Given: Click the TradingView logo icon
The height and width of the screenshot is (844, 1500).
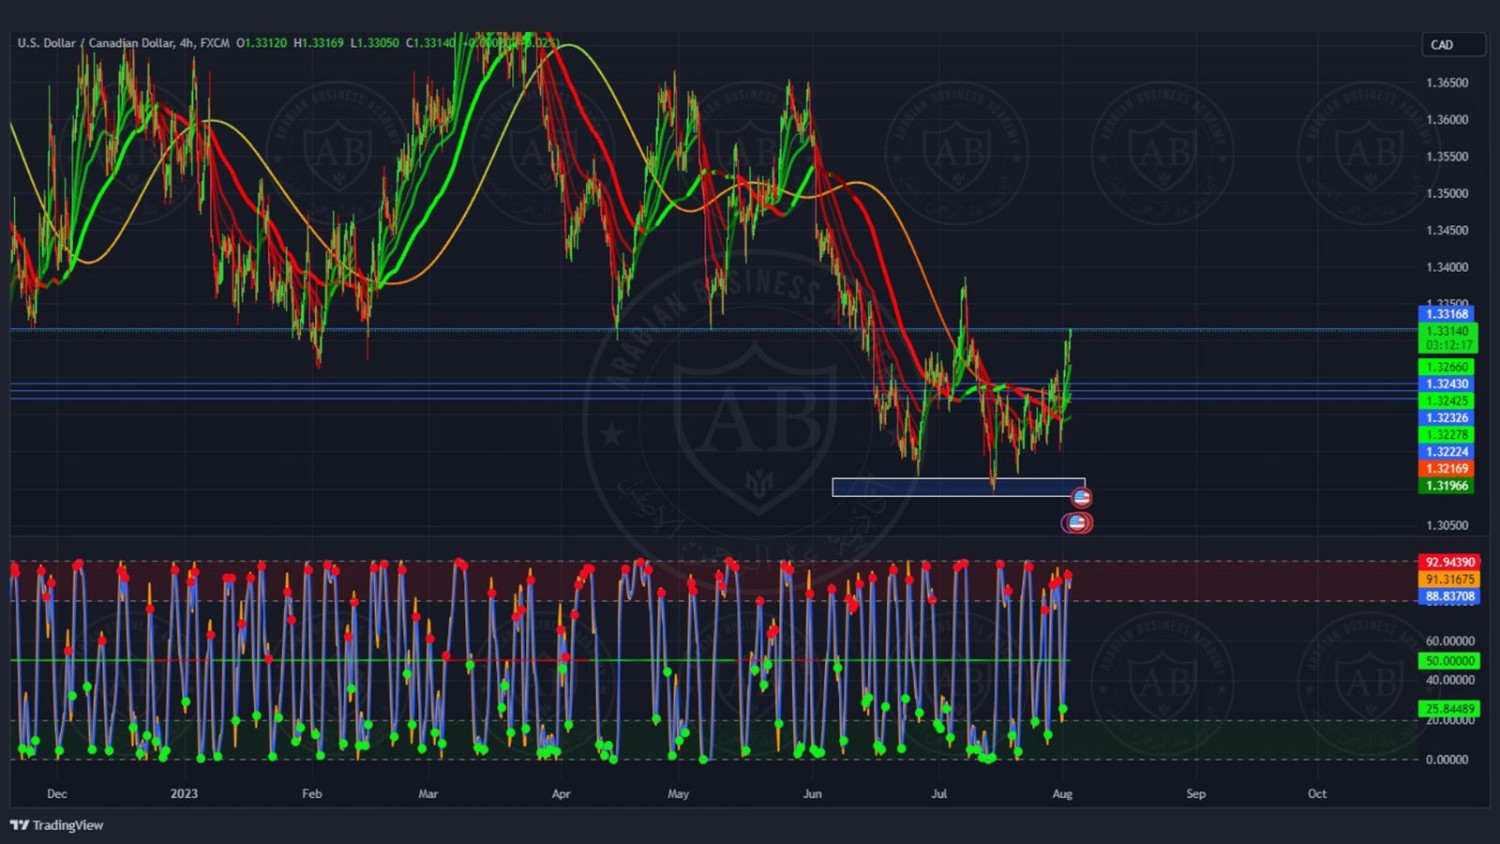Looking at the screenshot, I should point(19,825).
